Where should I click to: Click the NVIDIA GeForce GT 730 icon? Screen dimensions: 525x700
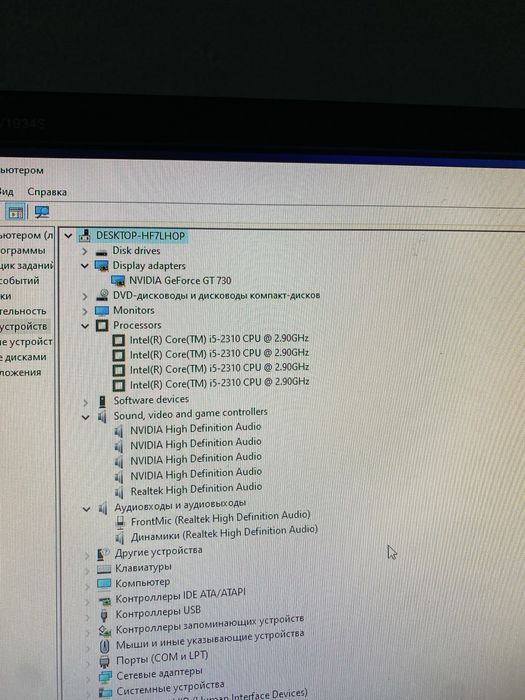click(118, 281)
